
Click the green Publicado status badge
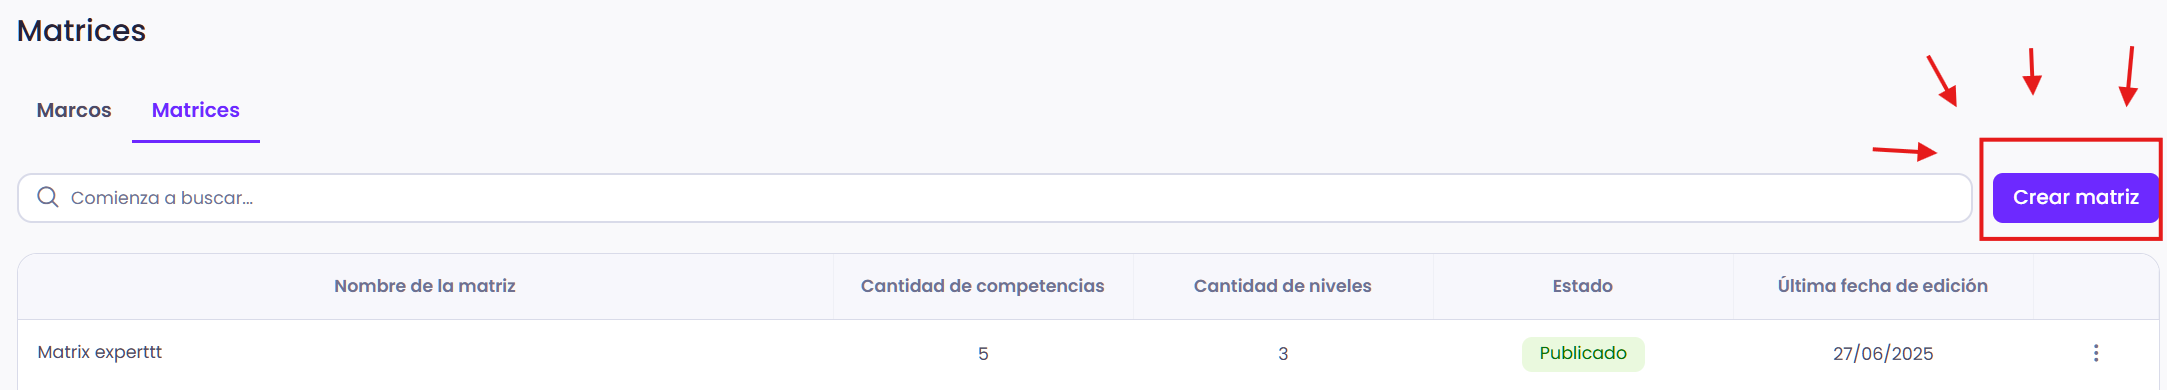tap(1583, 353)
